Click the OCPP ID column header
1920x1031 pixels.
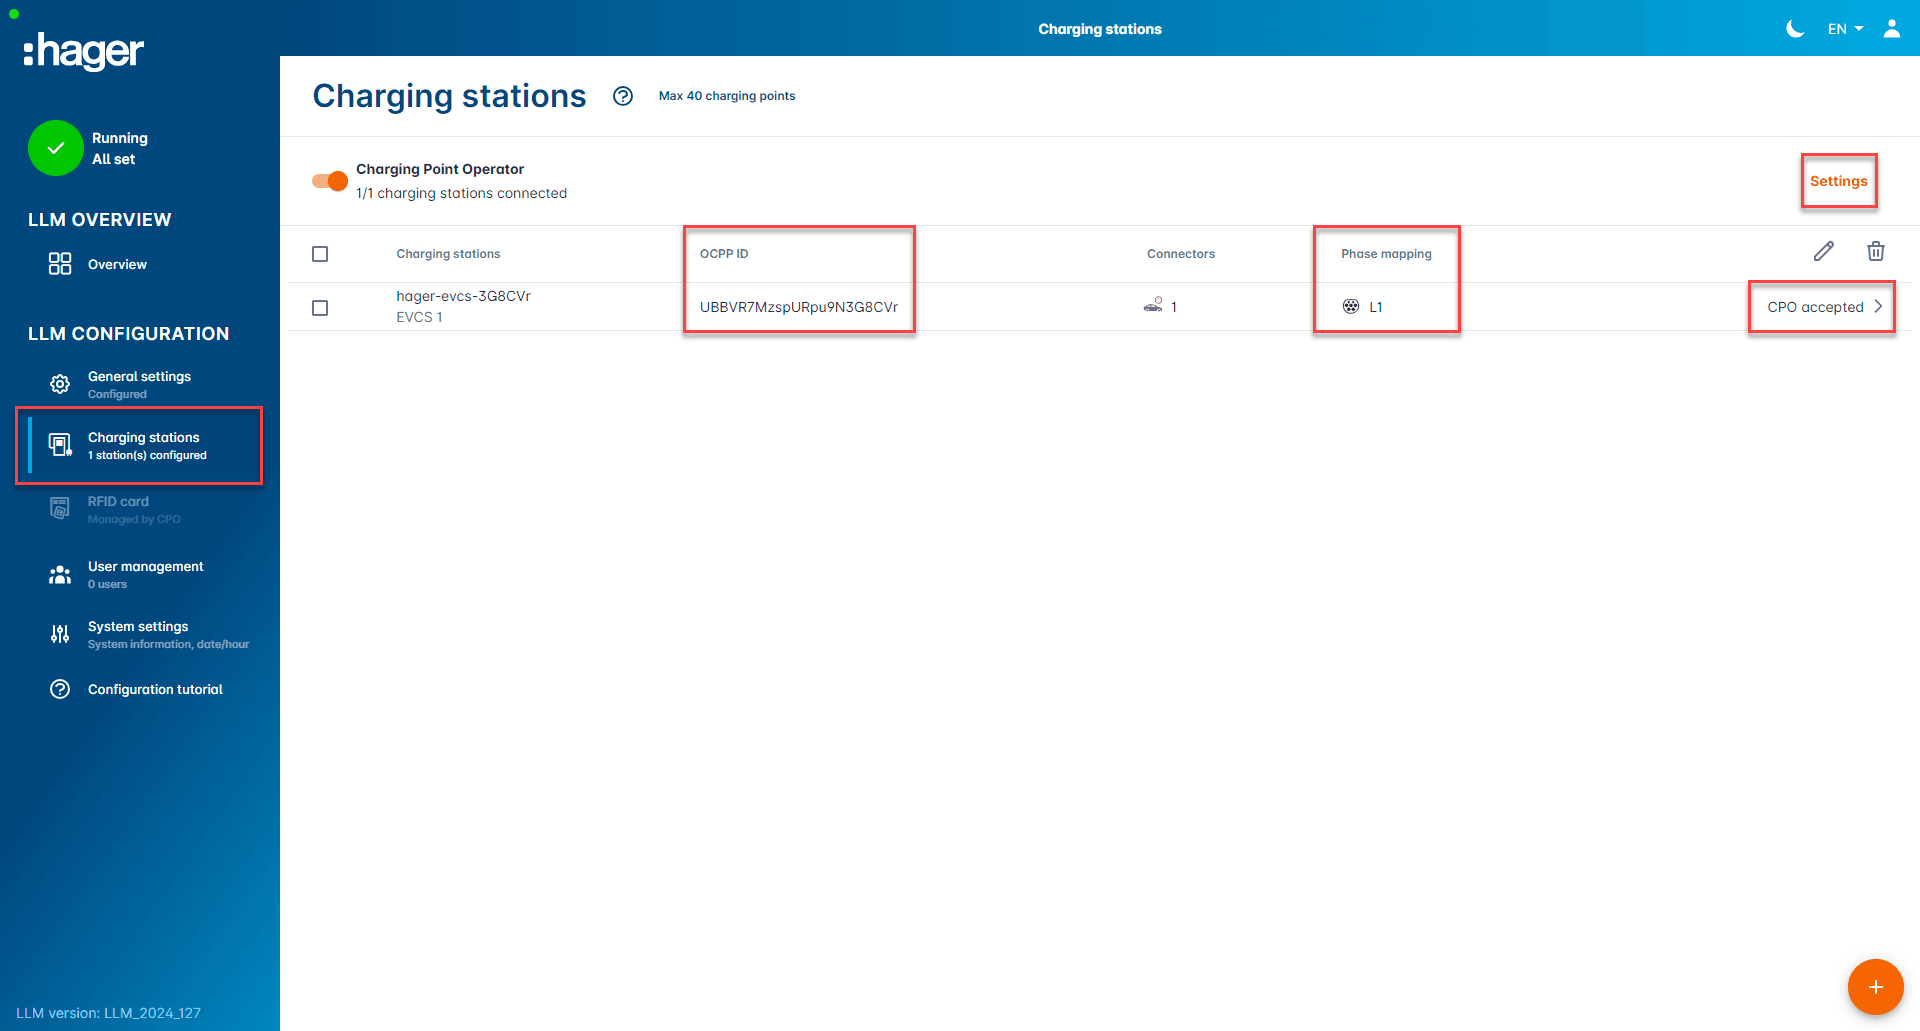pyautogui.click(x=724, y=254)
